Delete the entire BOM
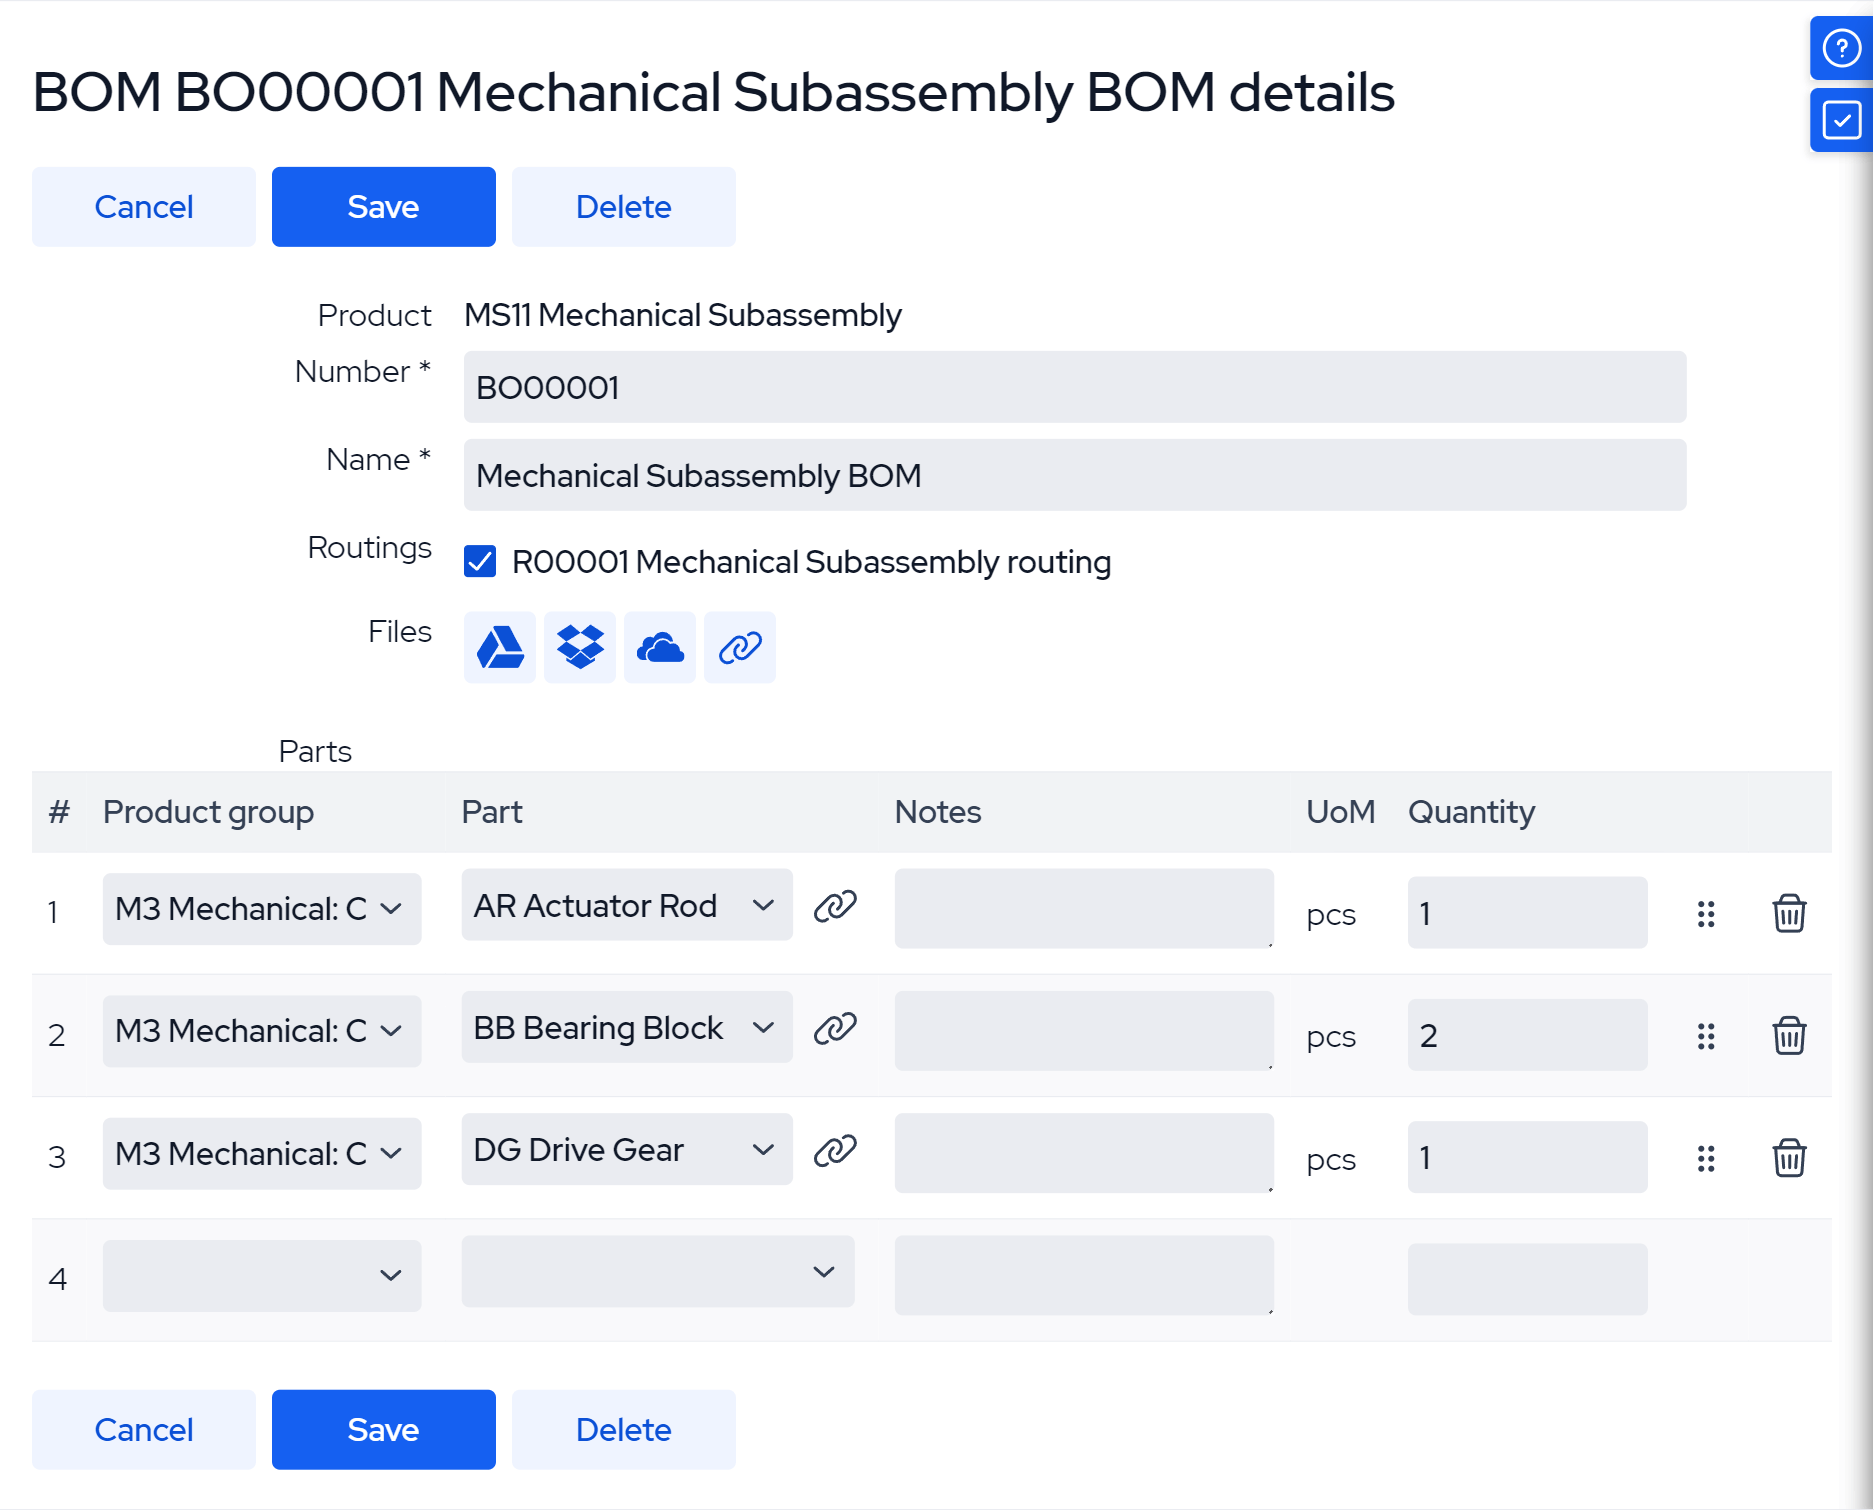Screen dimensions: 1874x1510 (x=623, y=206)
